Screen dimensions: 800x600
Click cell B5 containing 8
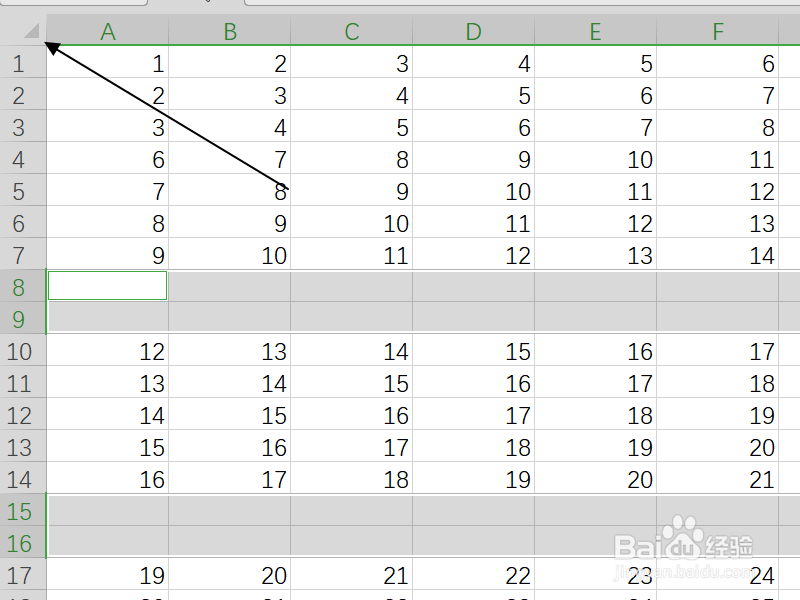(230, 190)
